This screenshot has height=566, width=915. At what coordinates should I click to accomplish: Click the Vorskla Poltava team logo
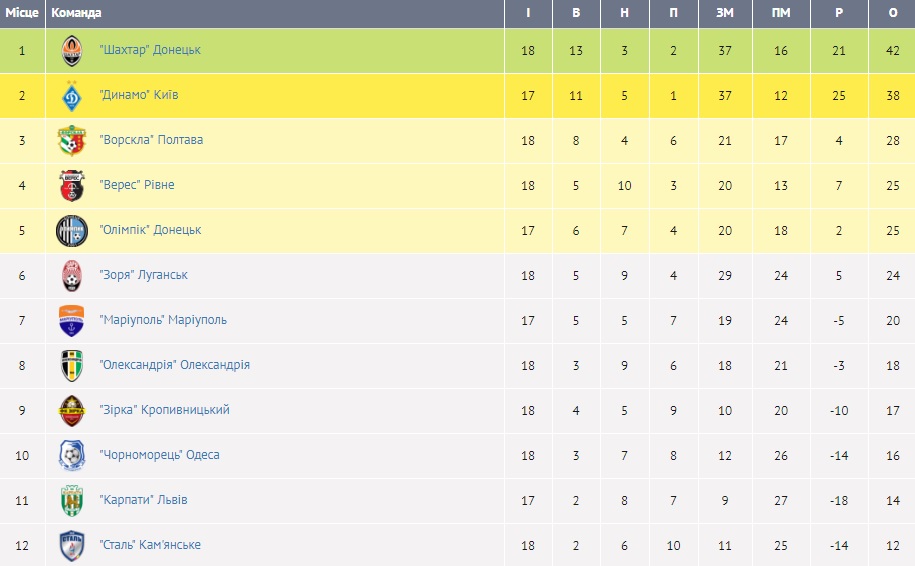coord(72,140)
